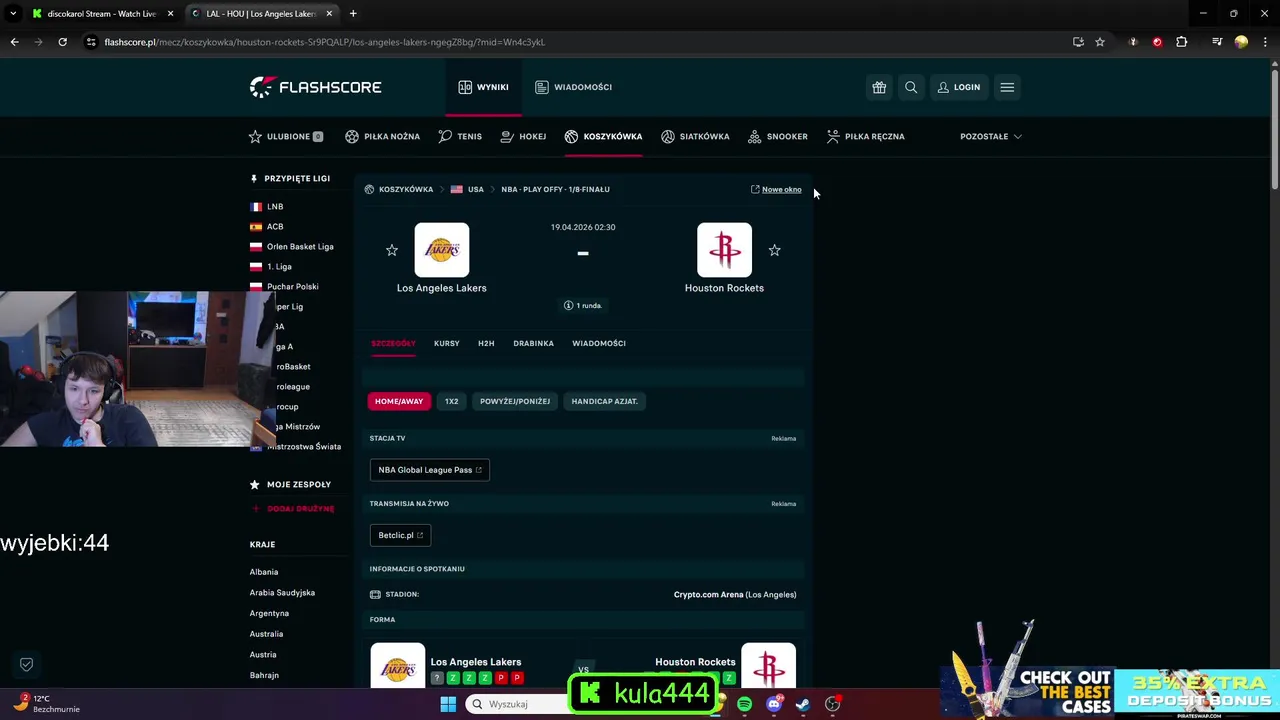The width and height of the screenshot is (1280, 720).
Task: Open the search magnifier icon
Action: (x=911, y=87)
